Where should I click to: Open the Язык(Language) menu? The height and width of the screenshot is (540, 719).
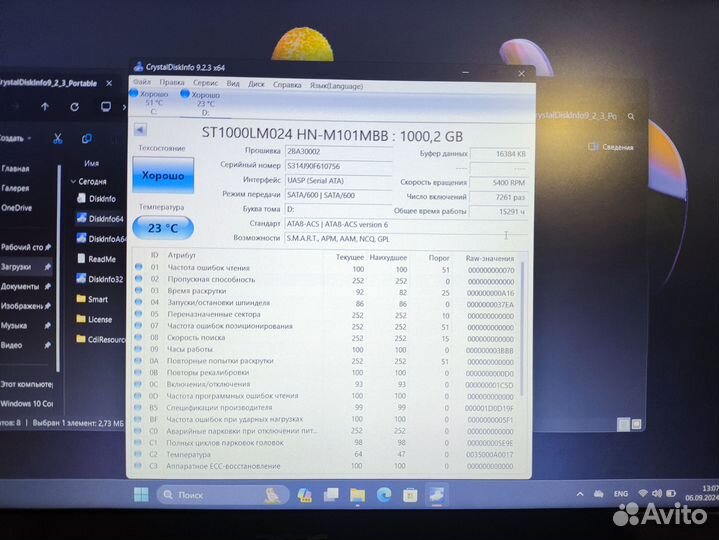(339, 85)
